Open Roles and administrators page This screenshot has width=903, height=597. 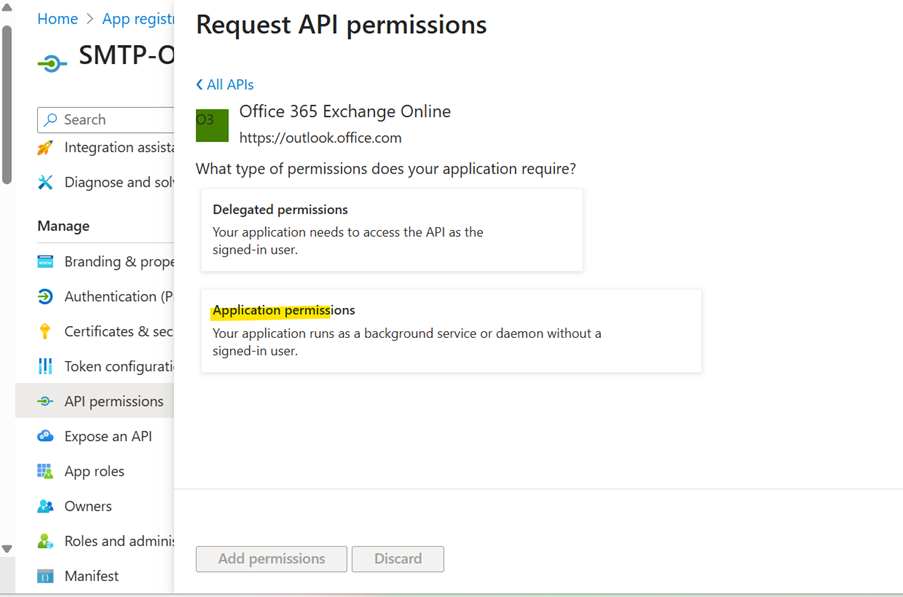point(94,541)
